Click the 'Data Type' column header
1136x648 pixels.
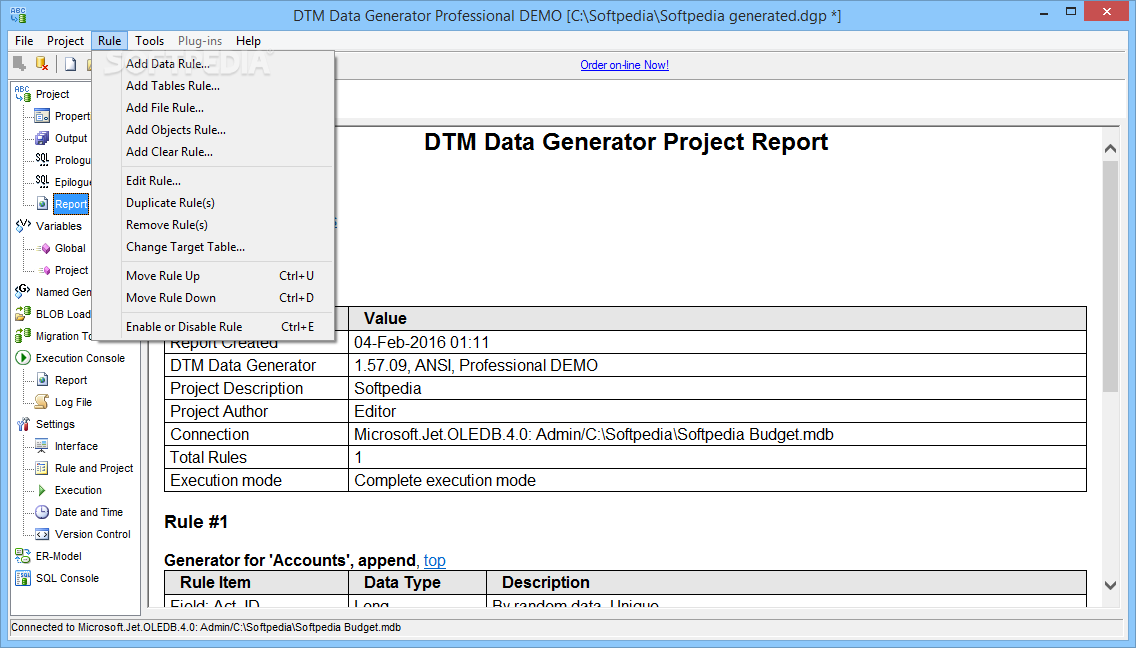click(x=417, y=582)
